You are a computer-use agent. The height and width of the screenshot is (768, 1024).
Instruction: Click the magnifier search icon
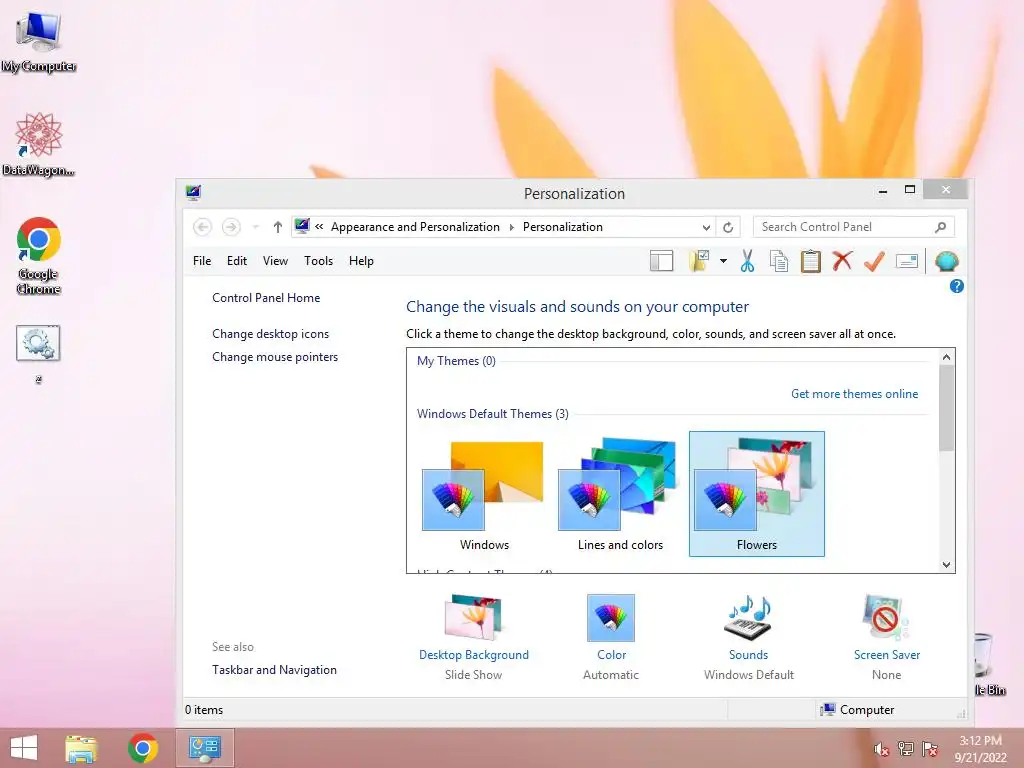pyautogui.click(x=940, y=227)
